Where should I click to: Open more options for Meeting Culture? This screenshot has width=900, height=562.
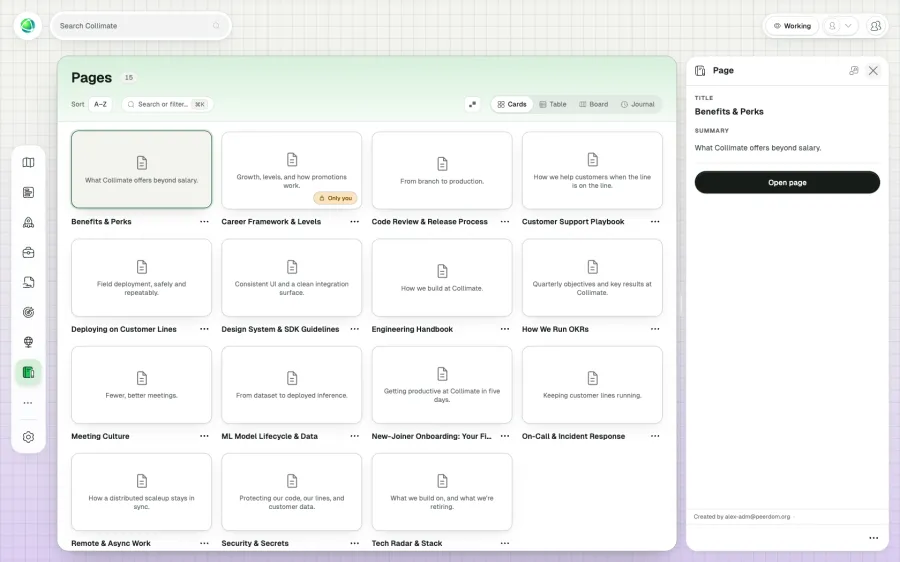click(x=204, y=436)
